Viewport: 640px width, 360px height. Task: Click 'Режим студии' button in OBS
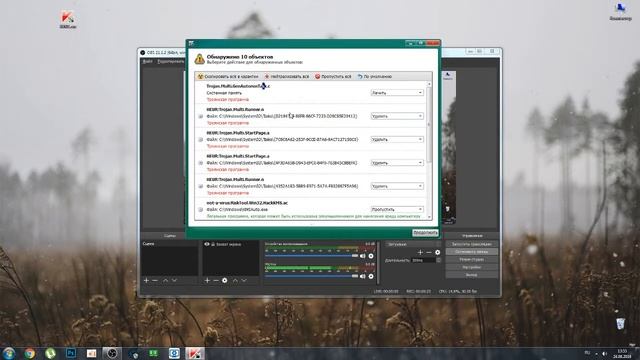point(471,260)
